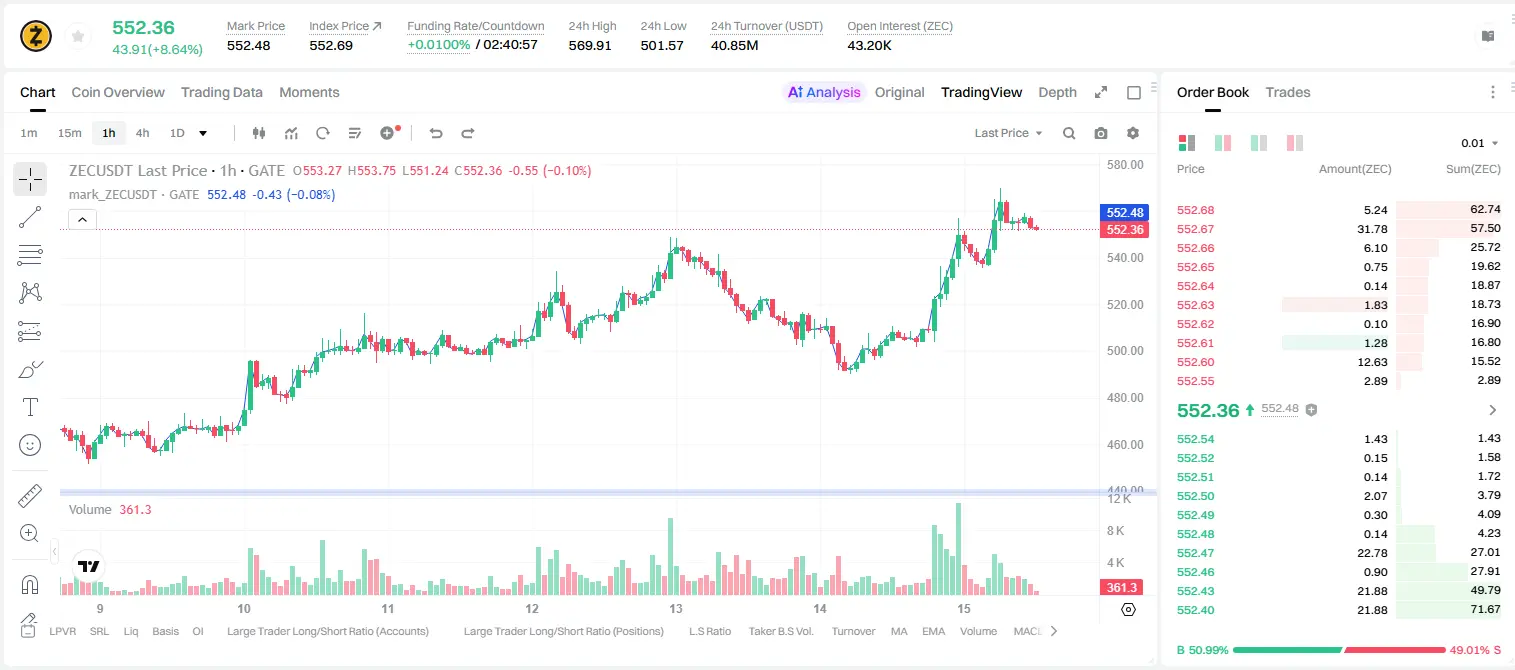Select the ruler measure tool
1515x670 pixels.
tap(30, 495)
